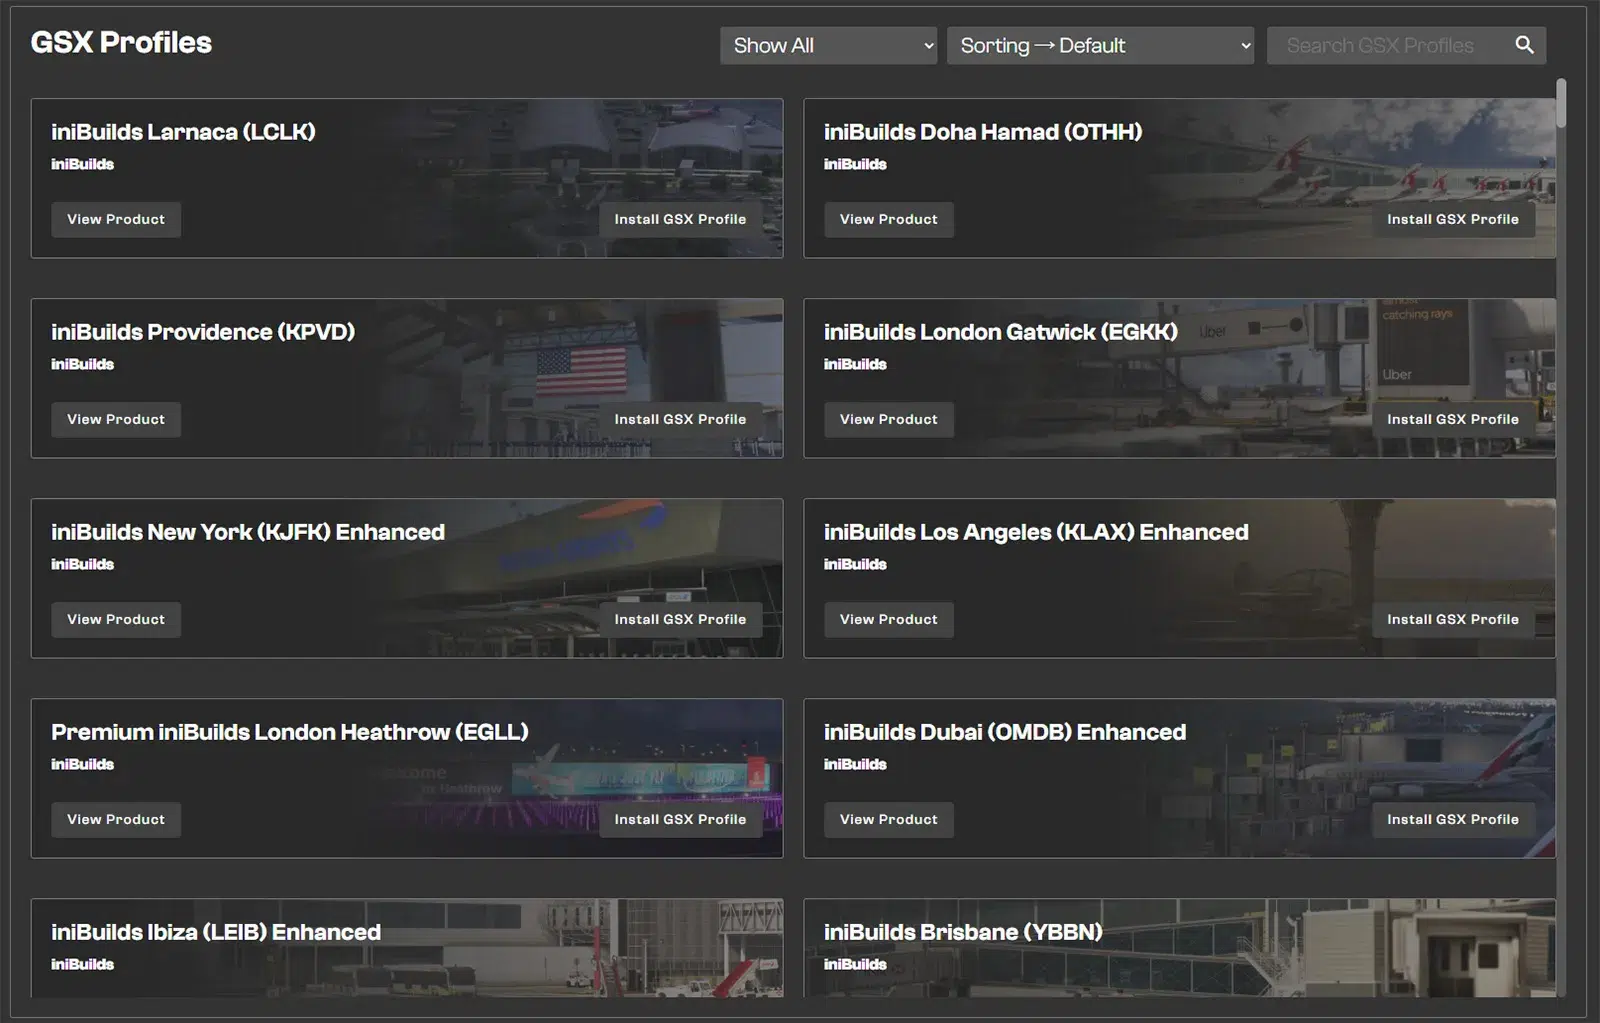View Product for iniBuilds Larnaca (LCLK)
This screenshot has height=1023, width=1600.
pyautogui.click(x=116, y=219)
